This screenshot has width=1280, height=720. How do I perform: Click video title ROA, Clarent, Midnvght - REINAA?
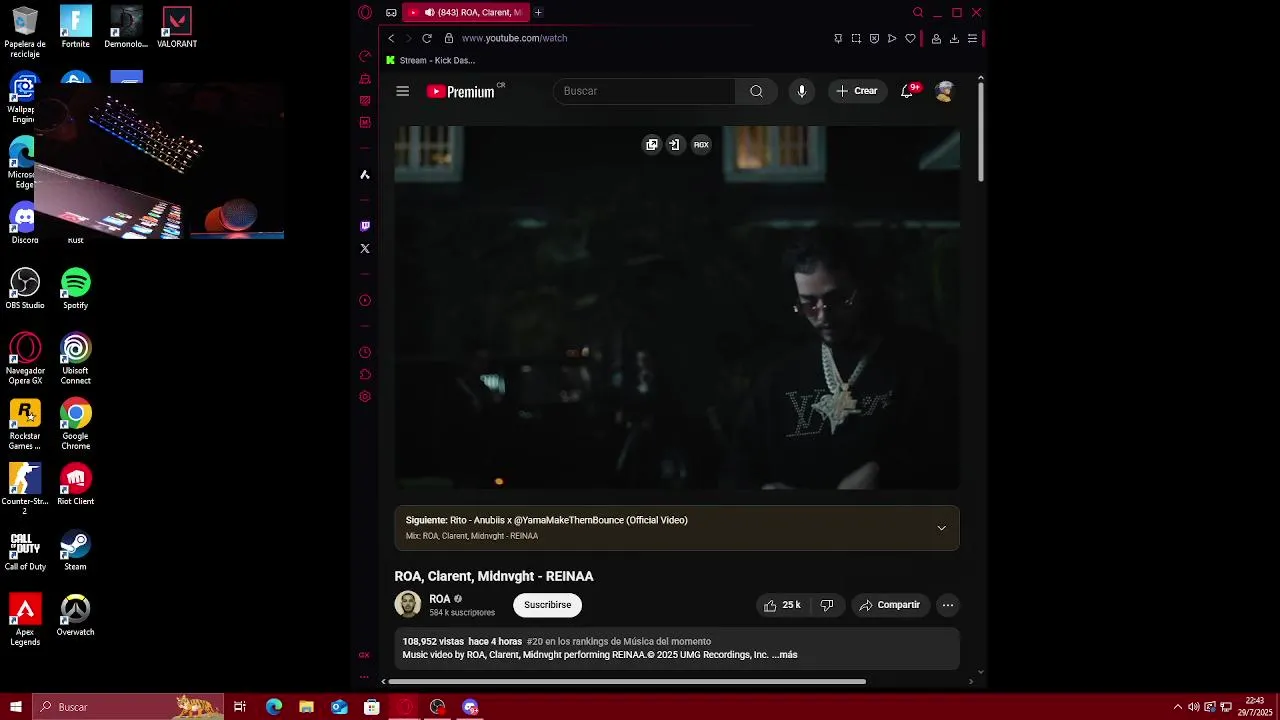pyautogui.click(x=494, y=576)
